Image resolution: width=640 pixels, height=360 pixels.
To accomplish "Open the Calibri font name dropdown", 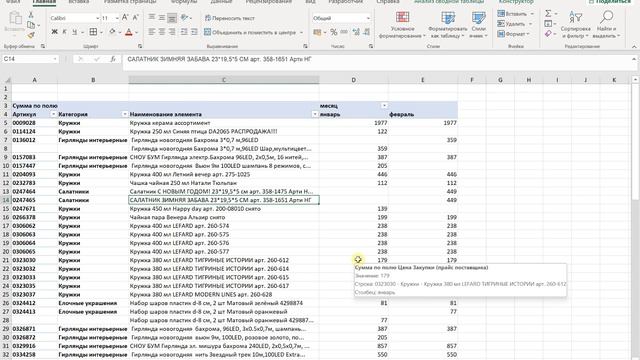I will tap(98, 18).
